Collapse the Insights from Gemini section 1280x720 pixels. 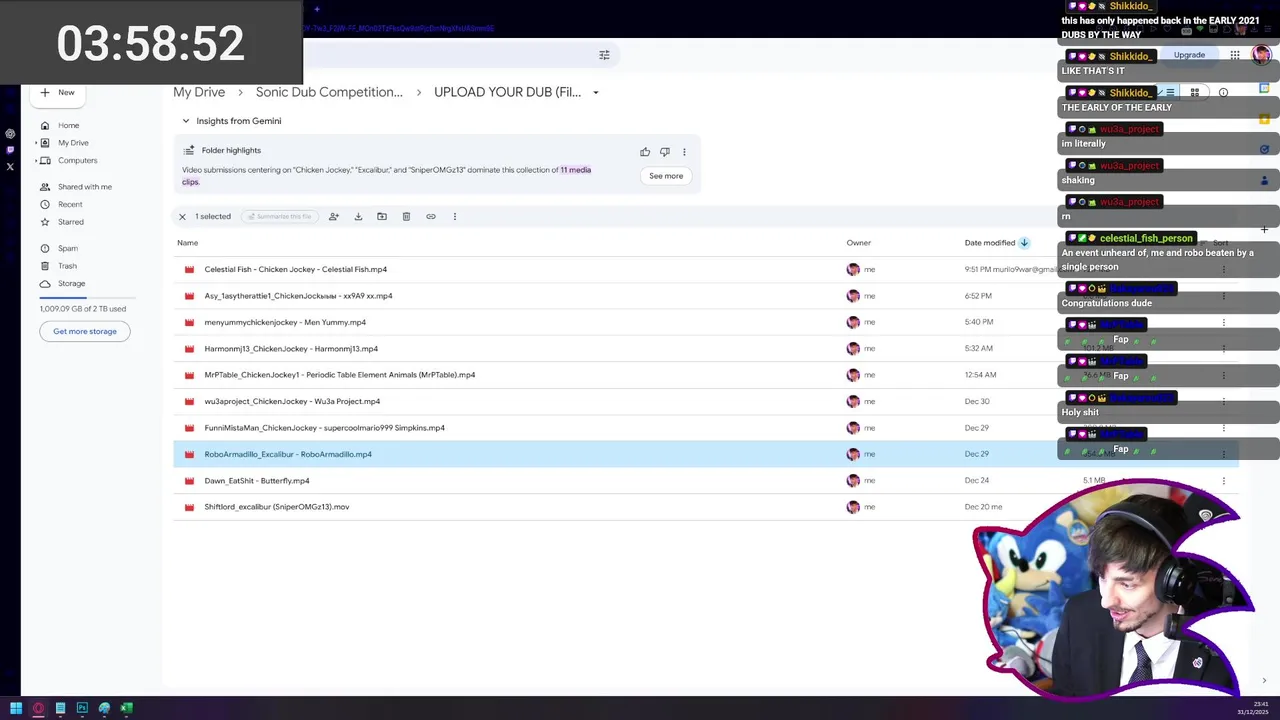185,121
